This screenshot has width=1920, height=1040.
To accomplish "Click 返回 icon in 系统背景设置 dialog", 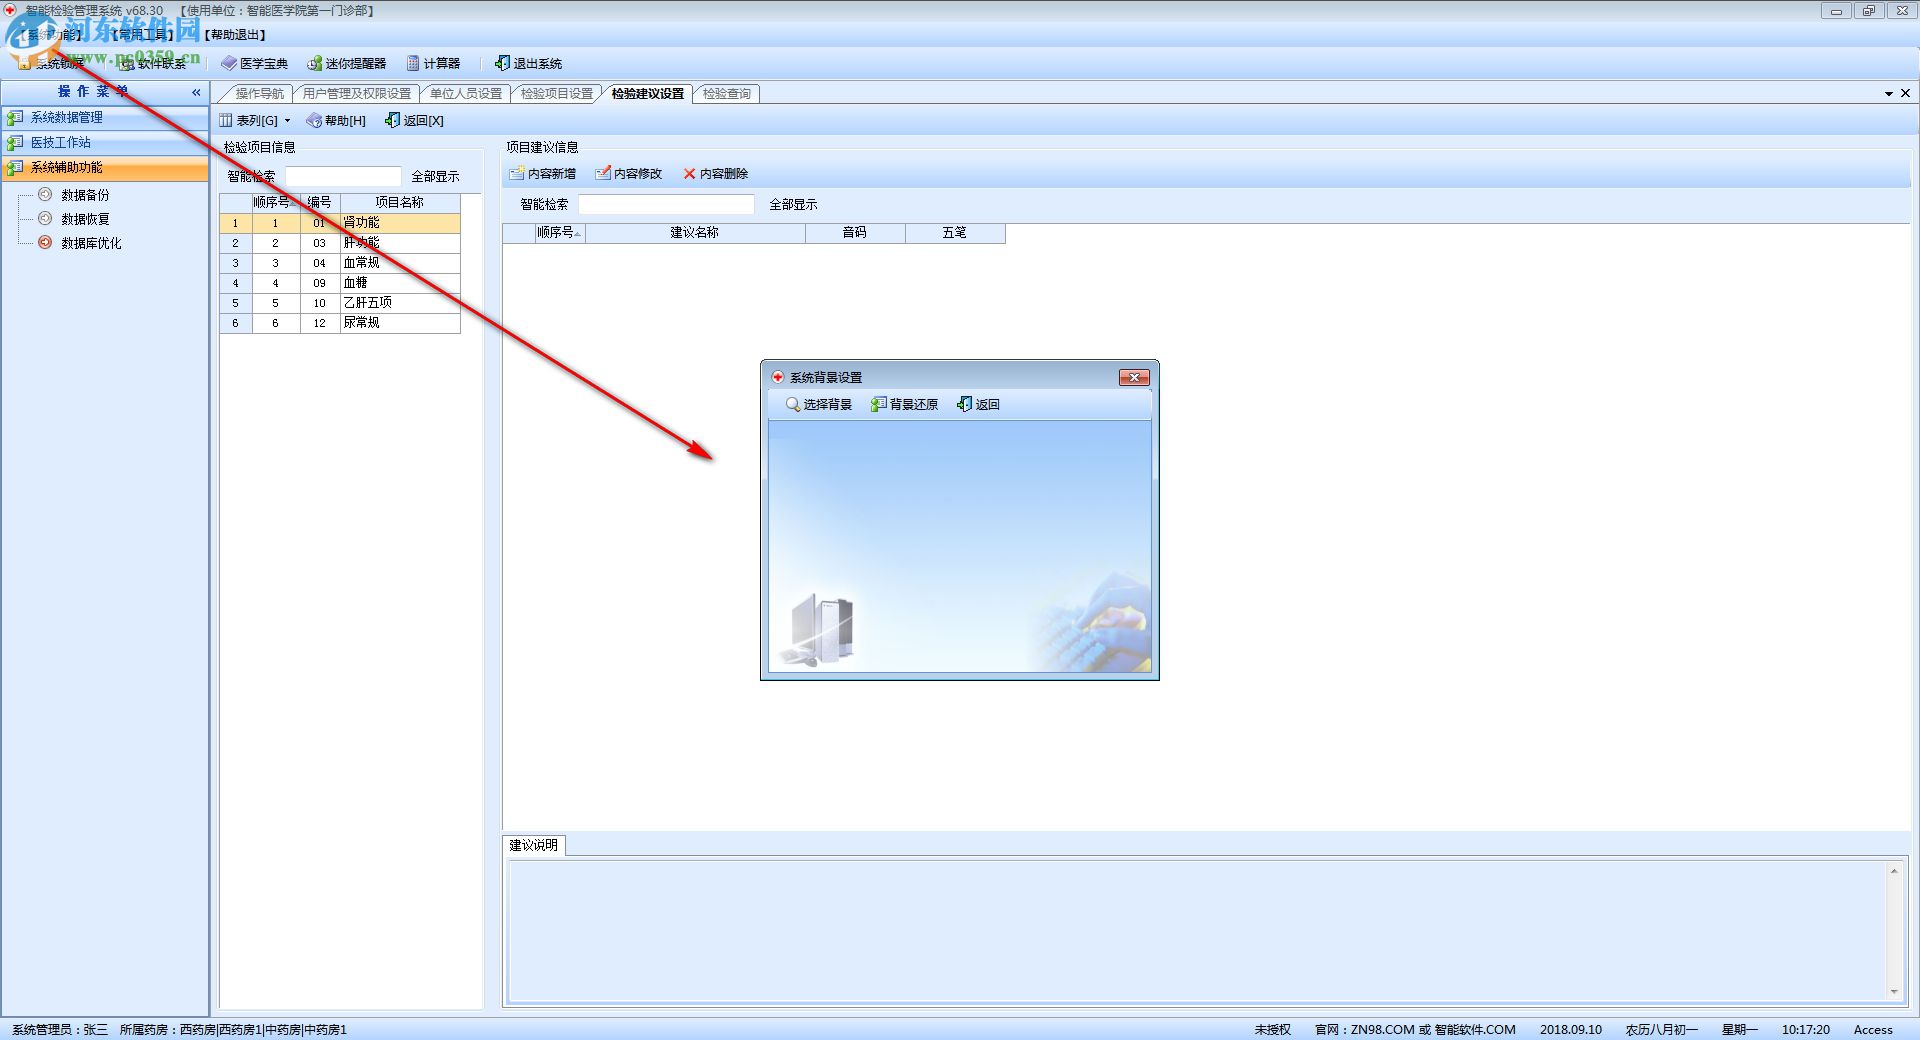I will point(964,404).
